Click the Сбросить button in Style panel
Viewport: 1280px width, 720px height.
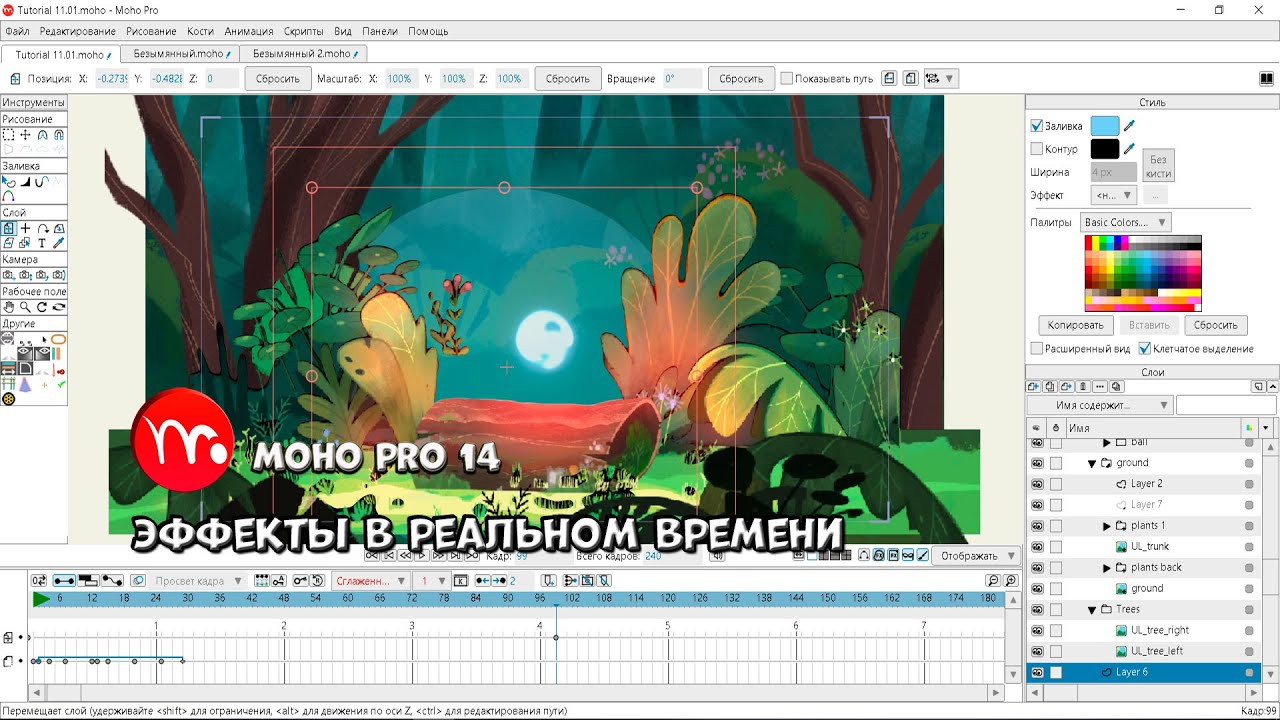click(1216, 325)
